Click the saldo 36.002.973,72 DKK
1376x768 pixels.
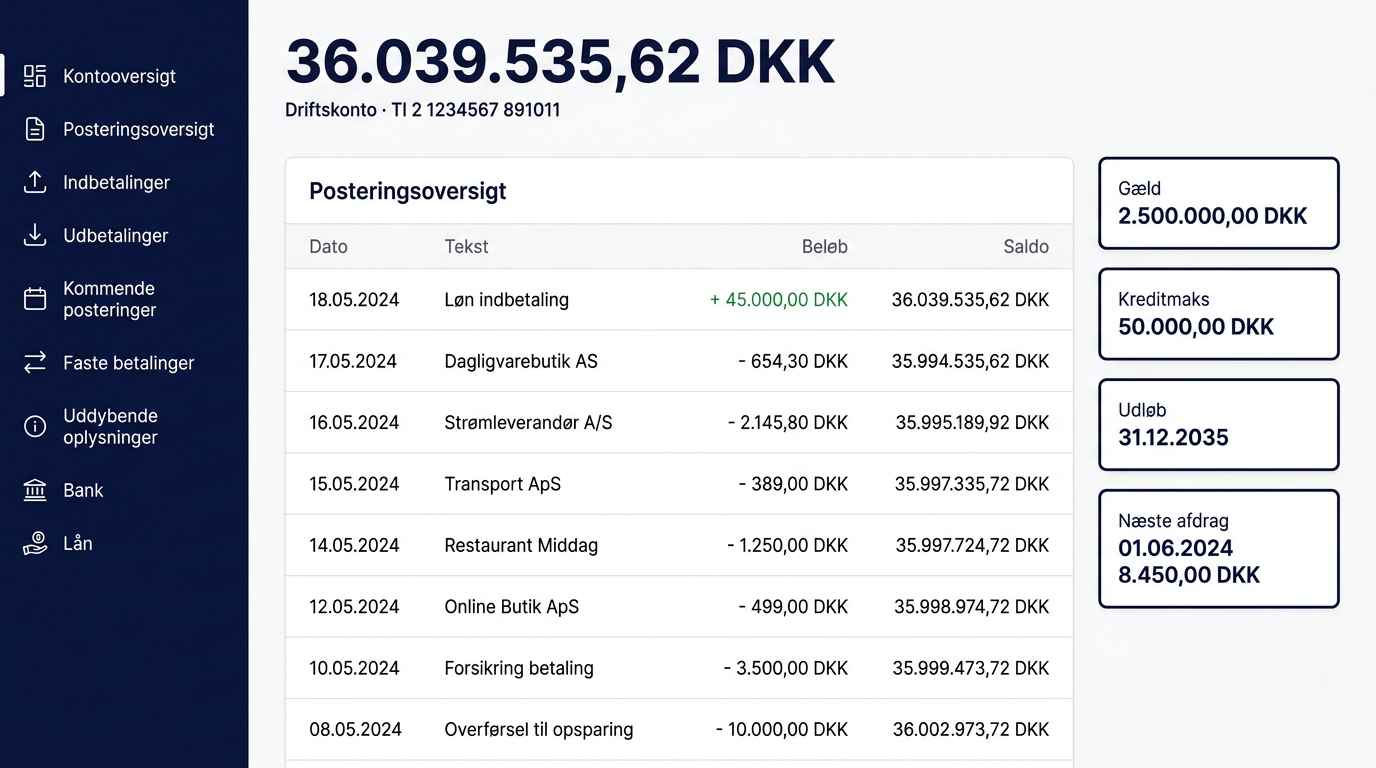click(x=971, y=729)
